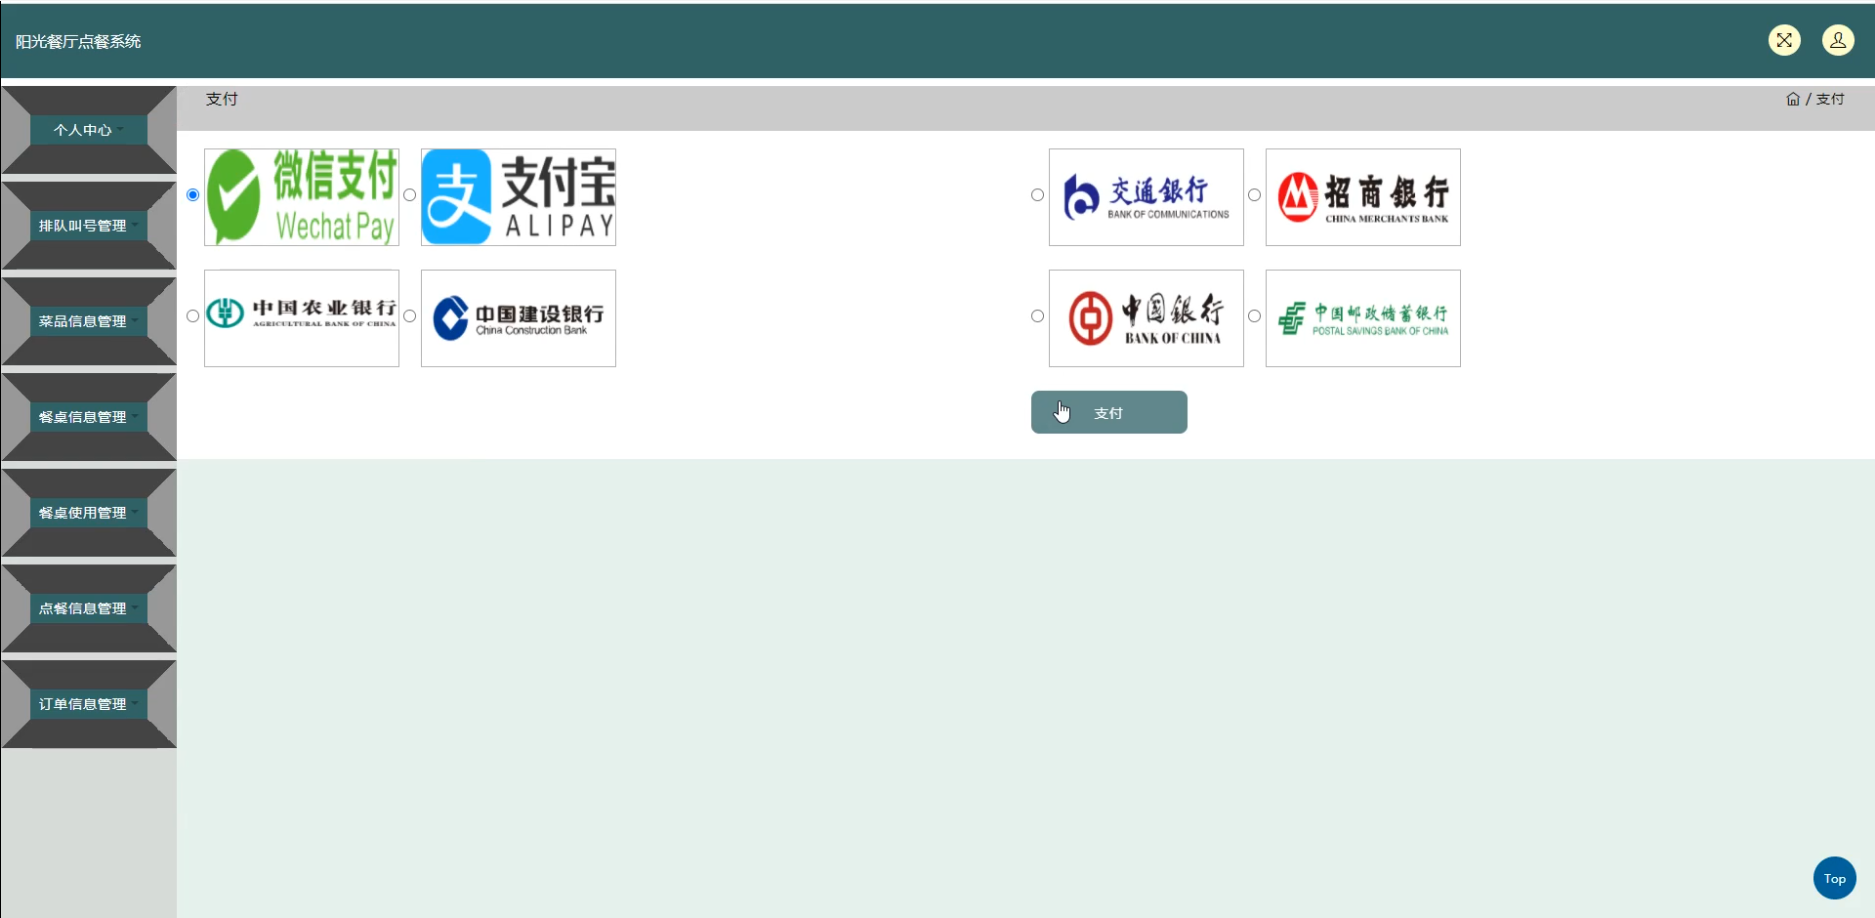Choose Postal Savings Bank radio button

pos(1254,316)
